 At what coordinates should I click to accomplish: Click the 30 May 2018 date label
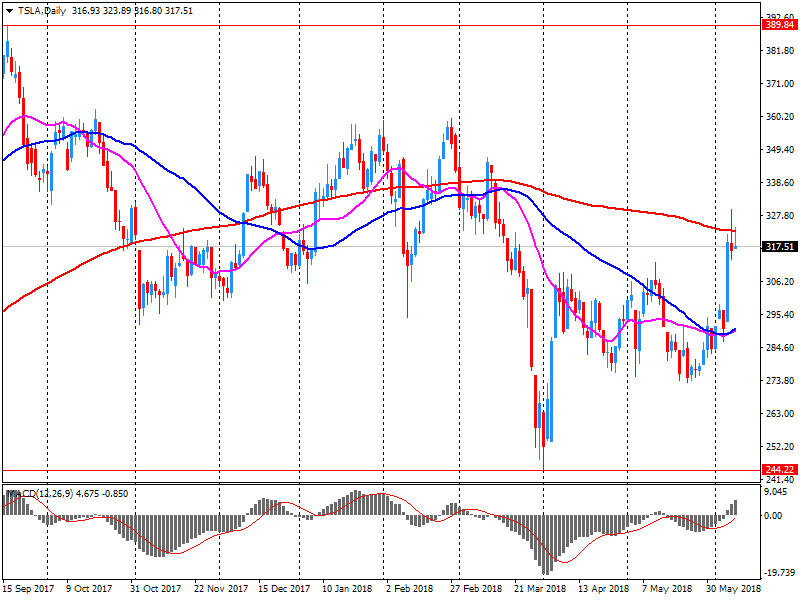[732, 588]
